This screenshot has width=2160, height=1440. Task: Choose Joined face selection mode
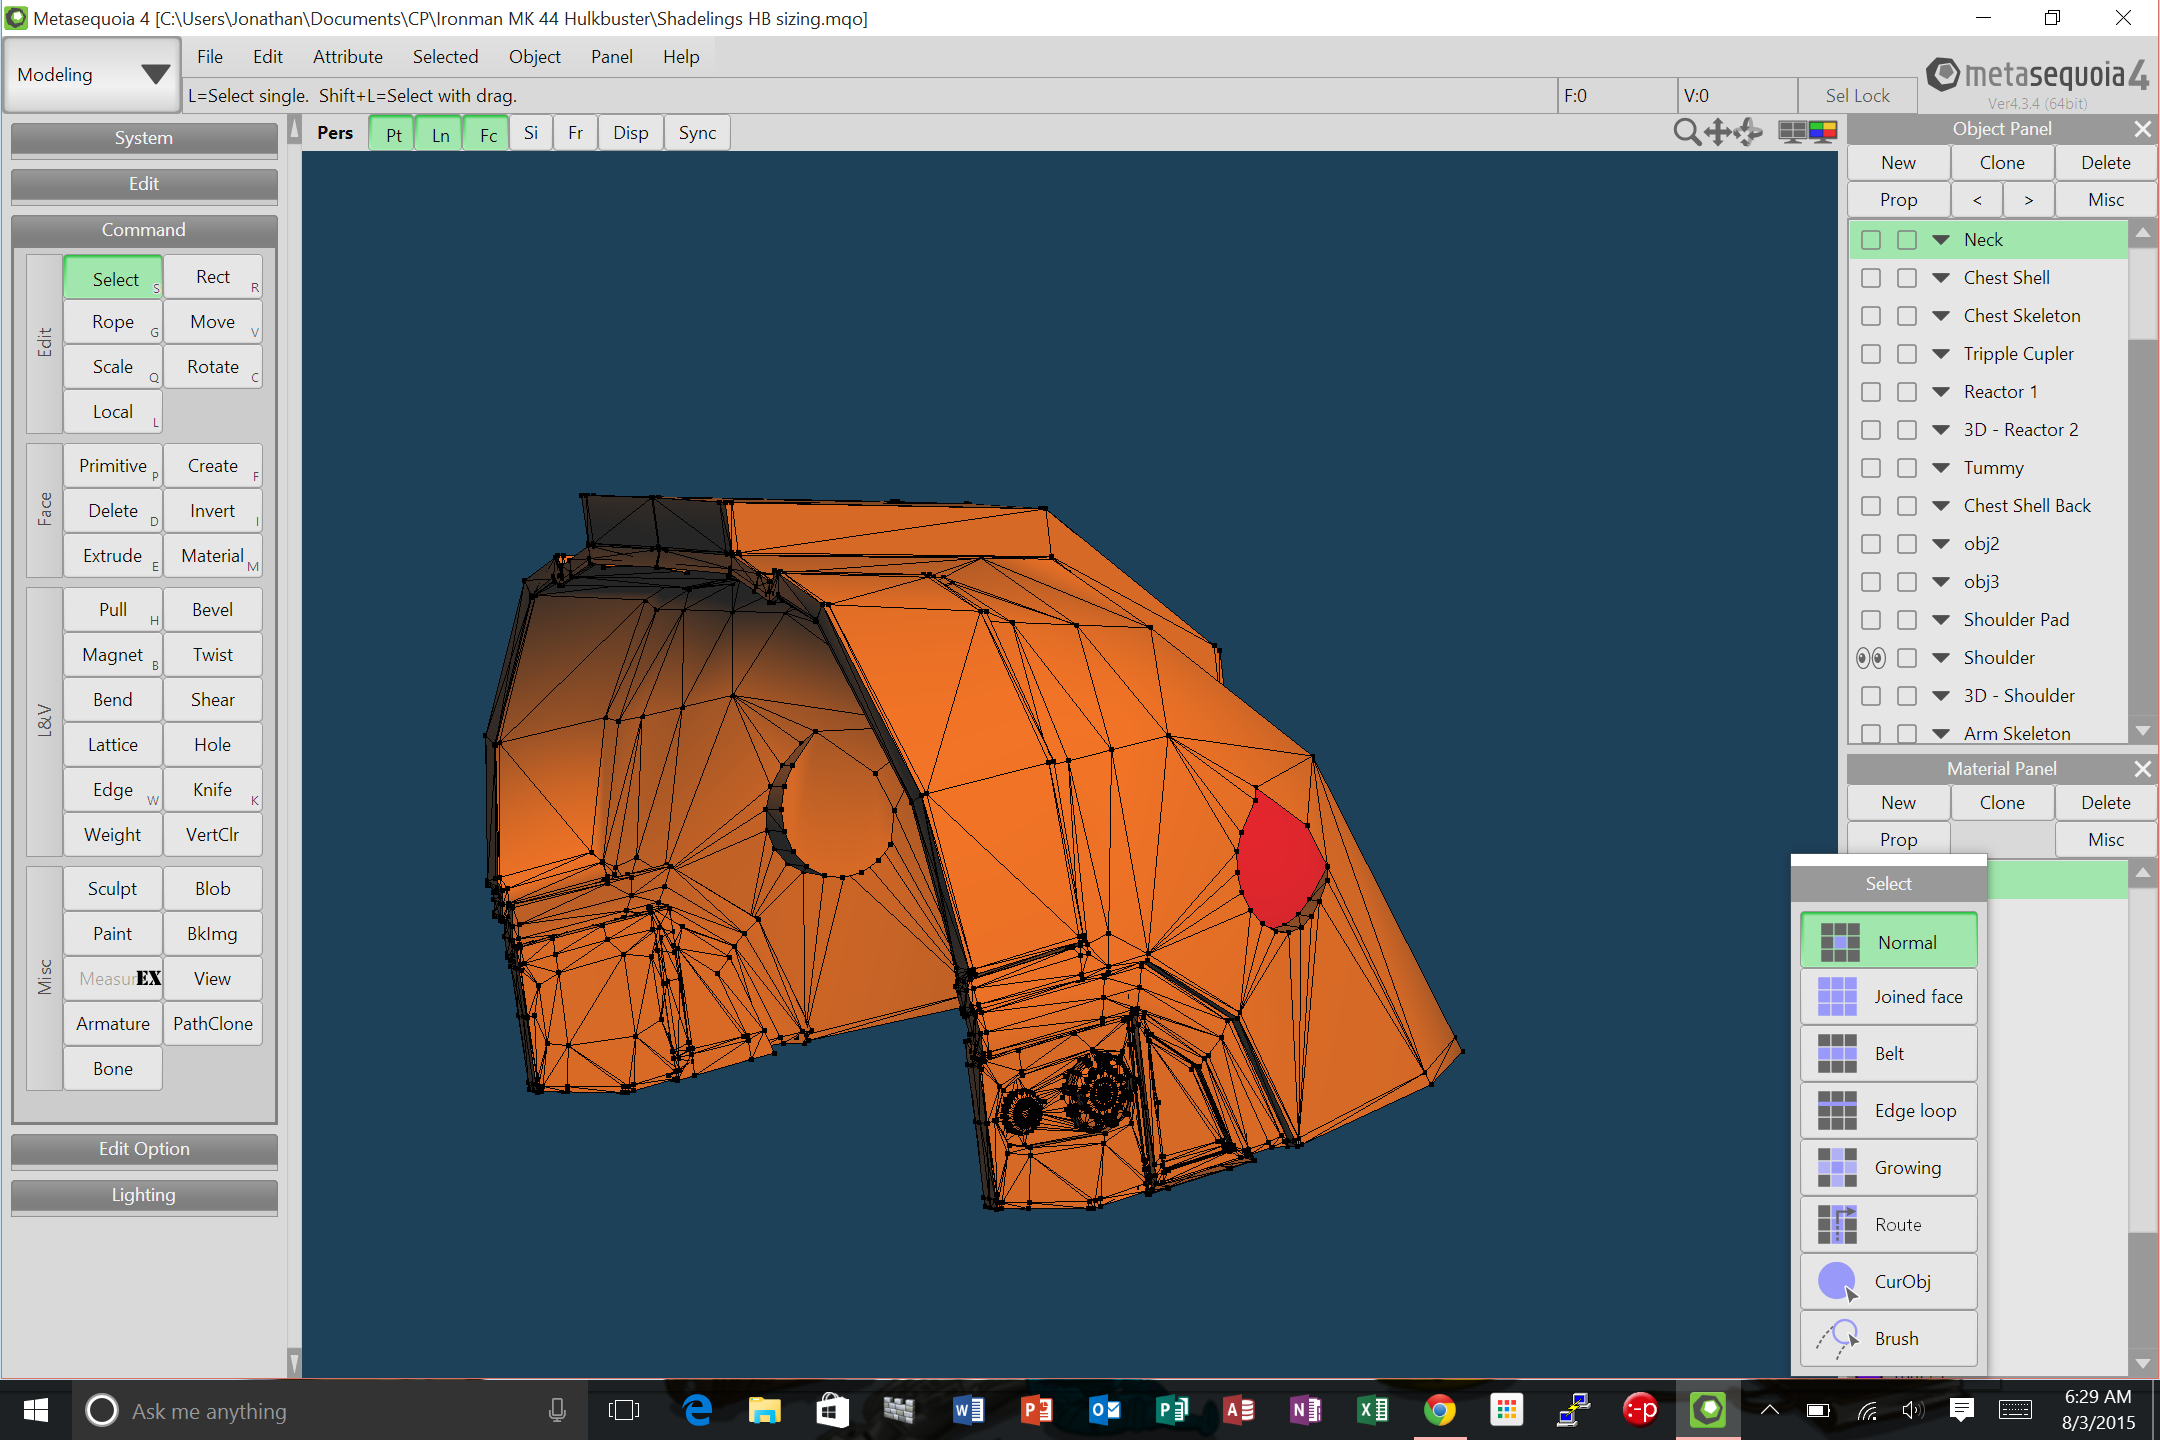[1888, 997]
